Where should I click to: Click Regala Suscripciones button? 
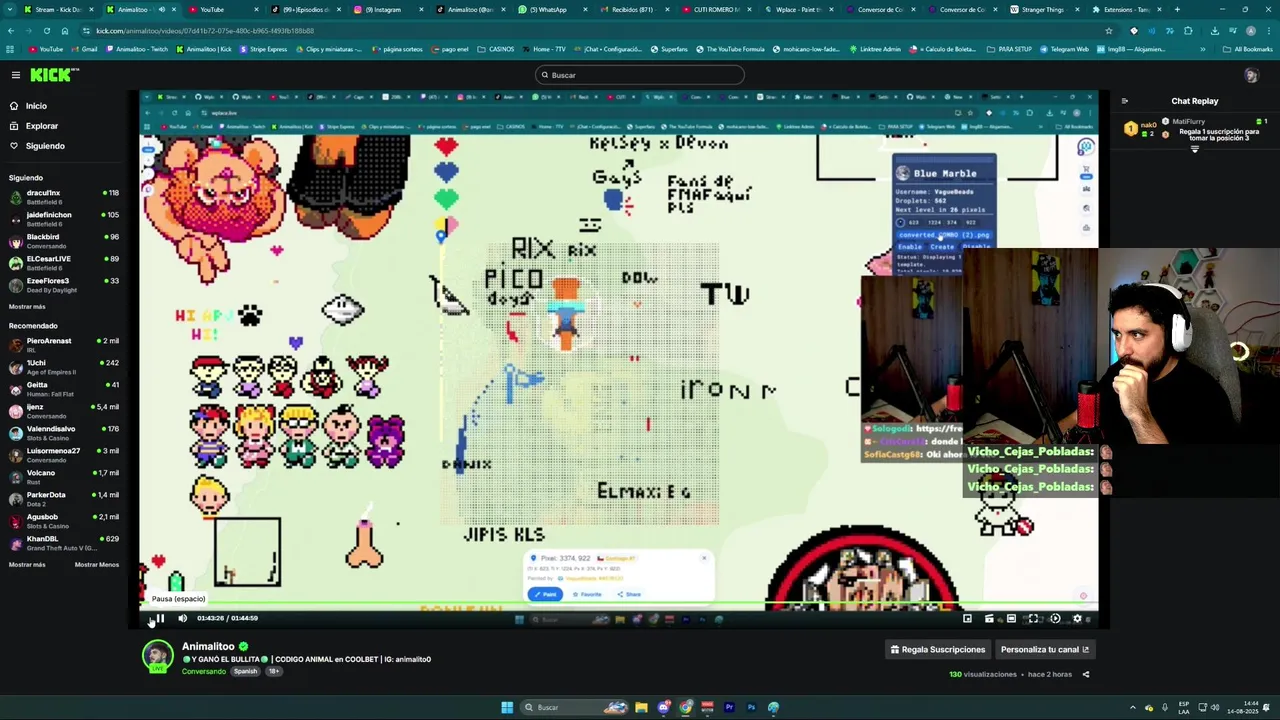[938, 650]
